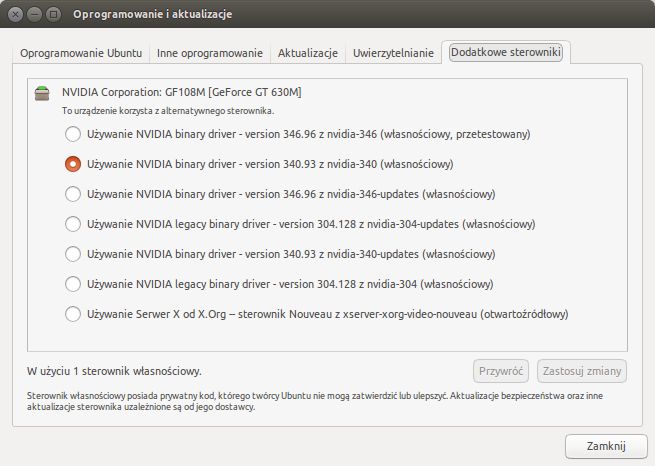Click the 'W użyciu 1 sterownik własnościowy' status text
655x466 pixels.
[x=114, y=371]
